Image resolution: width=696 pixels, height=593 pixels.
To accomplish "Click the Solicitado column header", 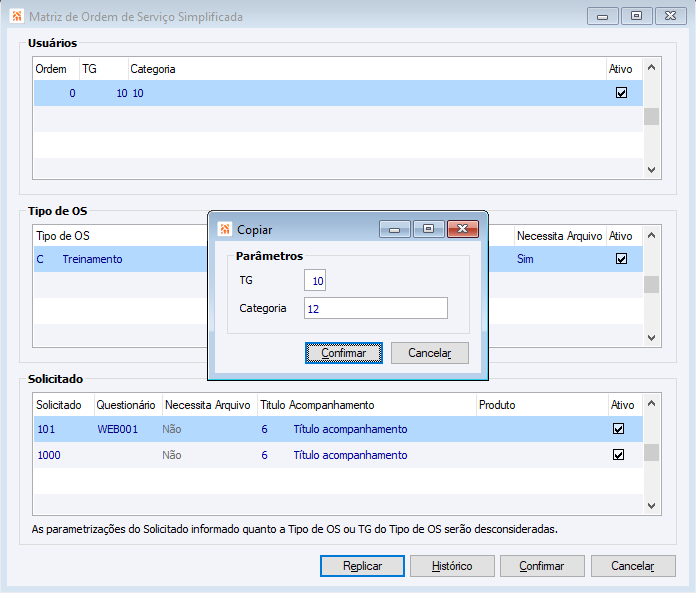I will click(x=64, y=405).
